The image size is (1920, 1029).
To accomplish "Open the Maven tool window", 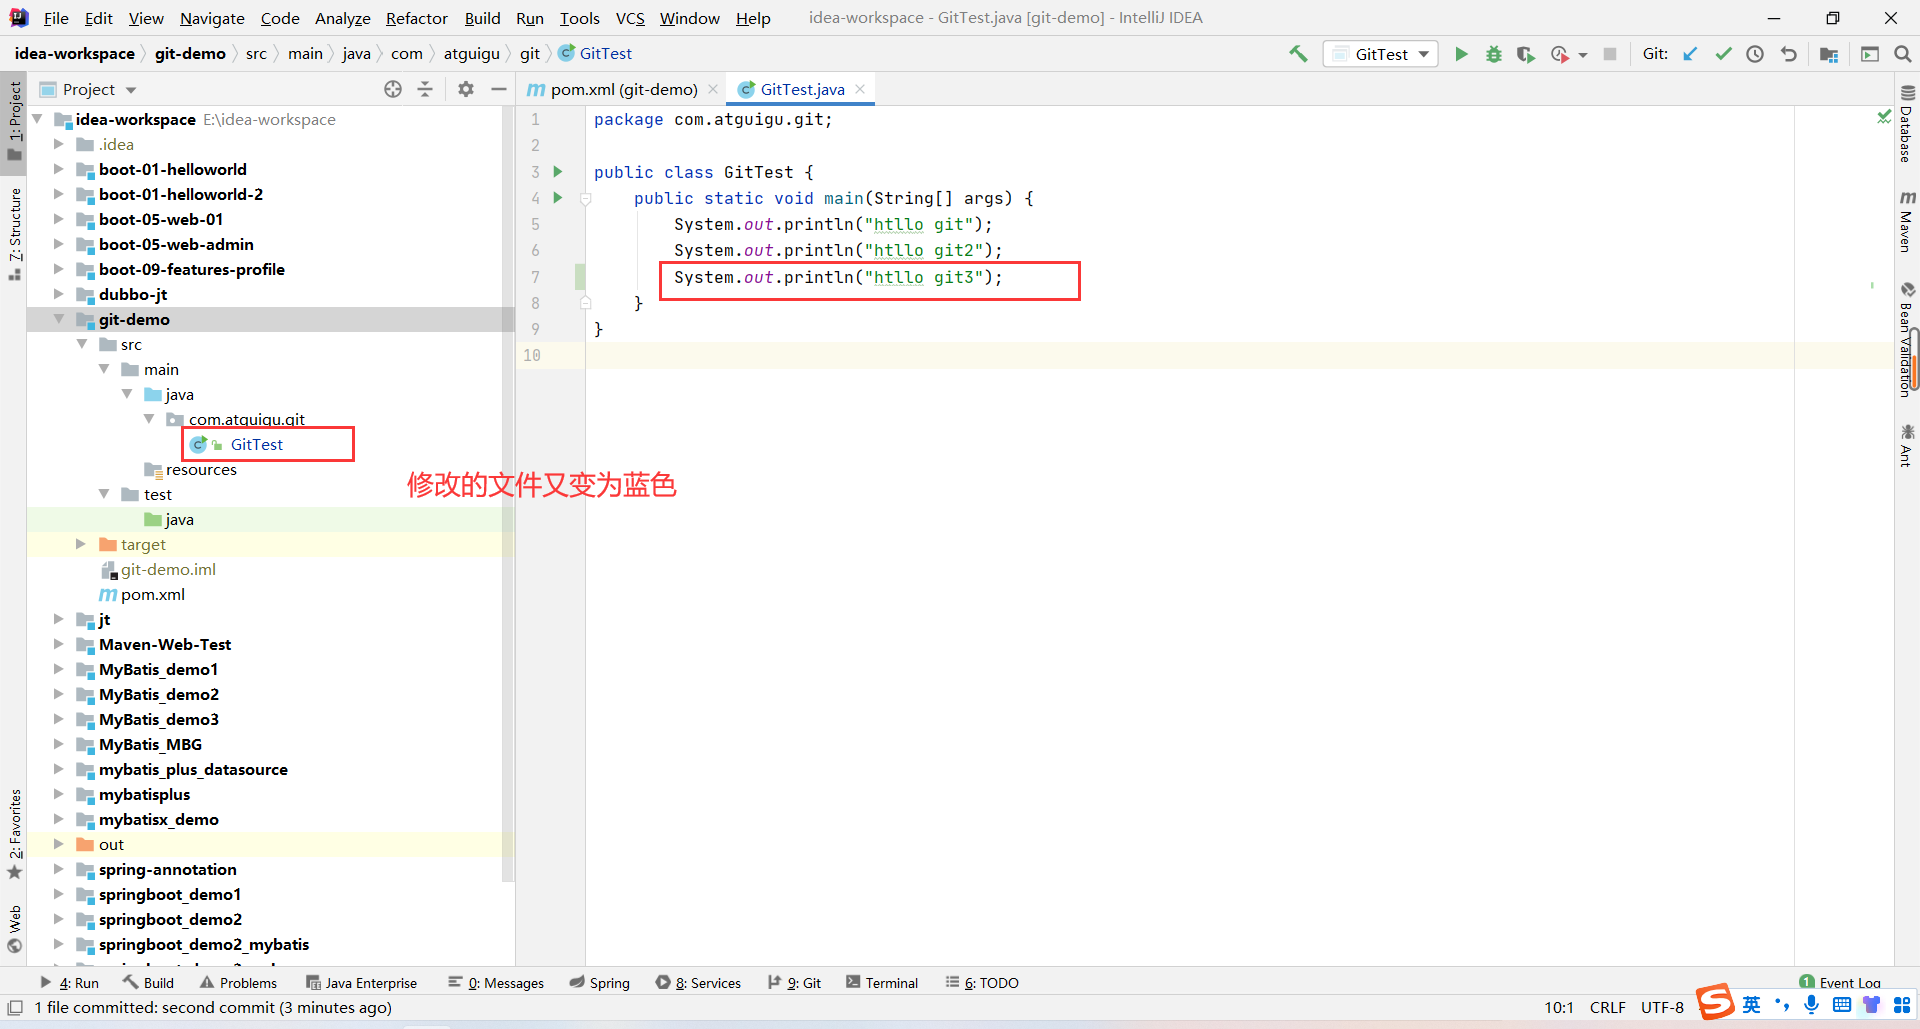I will (1907, 222).
